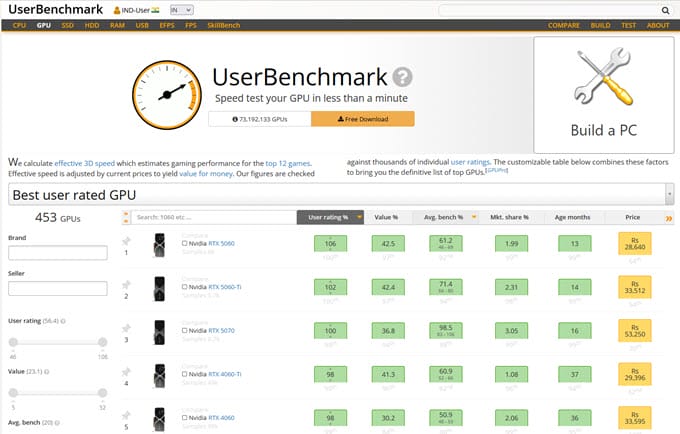Image resolution: width=680 pixels, height=434 pixels.
Task: Click the table sort arrows beside search
Action: tap(126, 217)
